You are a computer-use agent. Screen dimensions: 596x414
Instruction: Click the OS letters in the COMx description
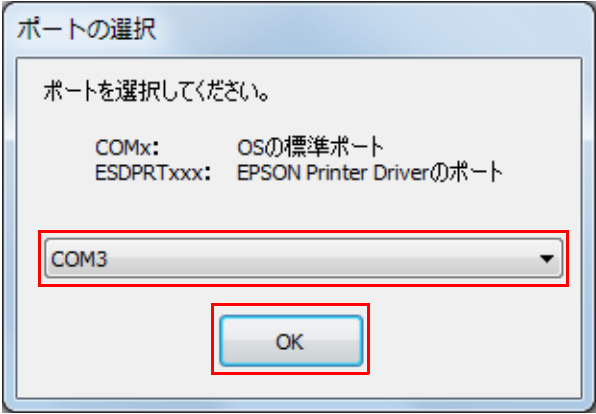pyautogui.click(x=250, y=148)
